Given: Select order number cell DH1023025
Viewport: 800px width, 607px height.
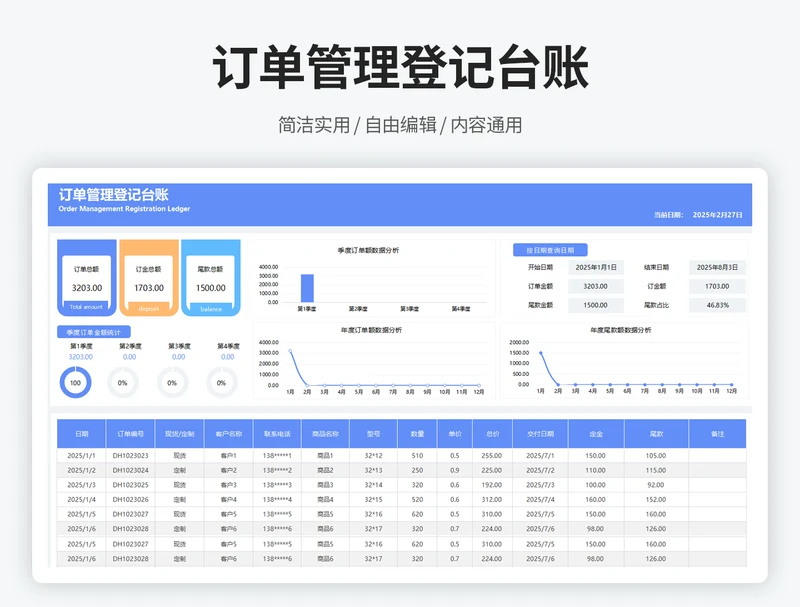Looking at the screenshot, I should (x=130, y=485).
